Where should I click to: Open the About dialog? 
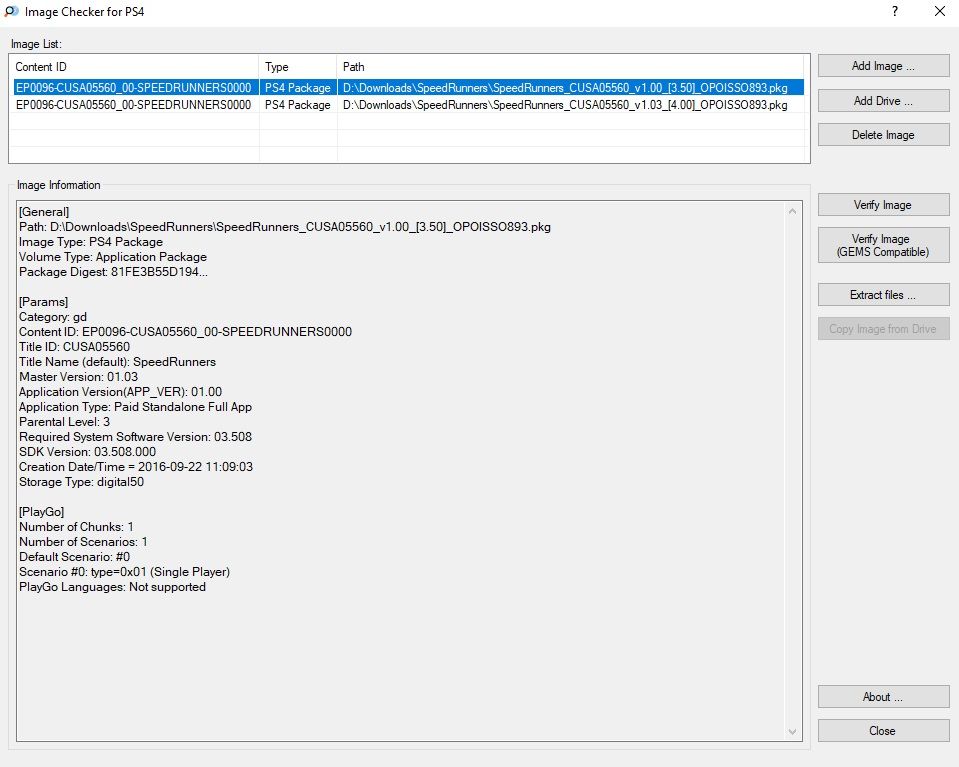tap(883, 697)
